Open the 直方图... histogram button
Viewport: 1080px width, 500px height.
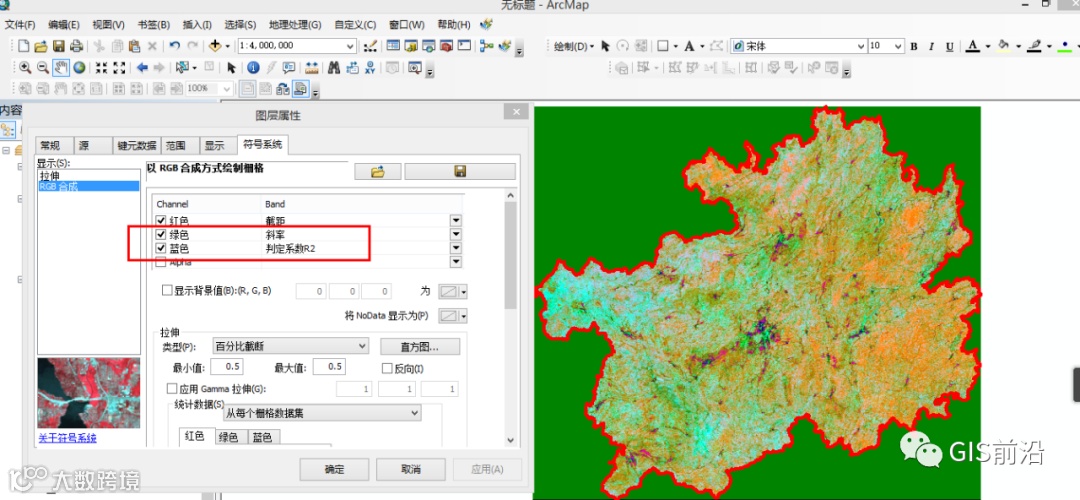420,346
